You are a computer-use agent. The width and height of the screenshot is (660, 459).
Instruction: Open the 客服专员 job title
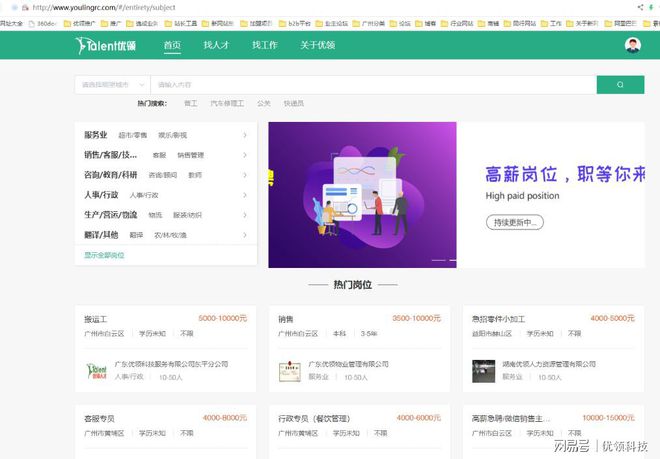[x=99, y=419]
